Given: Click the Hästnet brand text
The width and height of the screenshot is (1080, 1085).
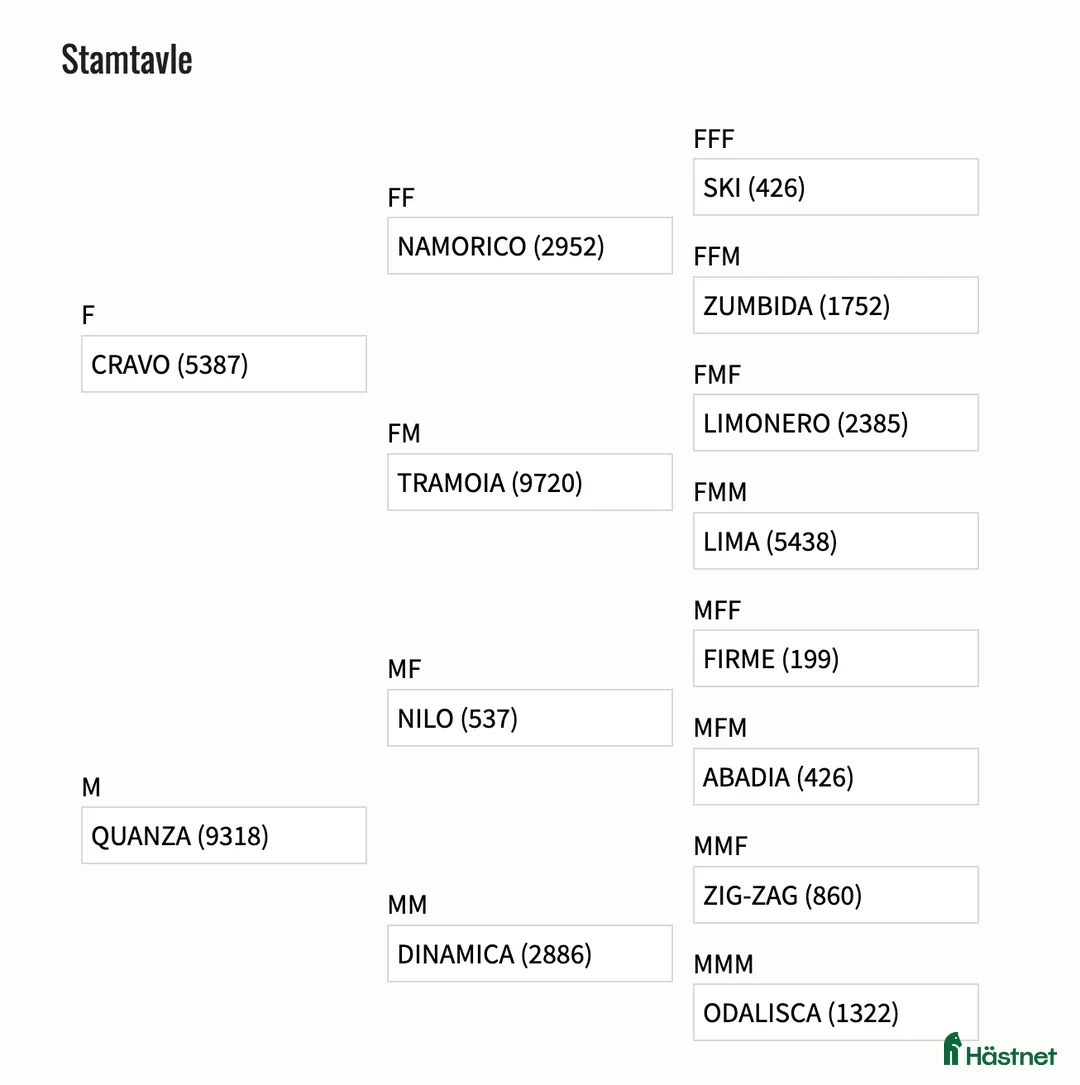Looking at the screenshot, I should pos(1011,1056).
